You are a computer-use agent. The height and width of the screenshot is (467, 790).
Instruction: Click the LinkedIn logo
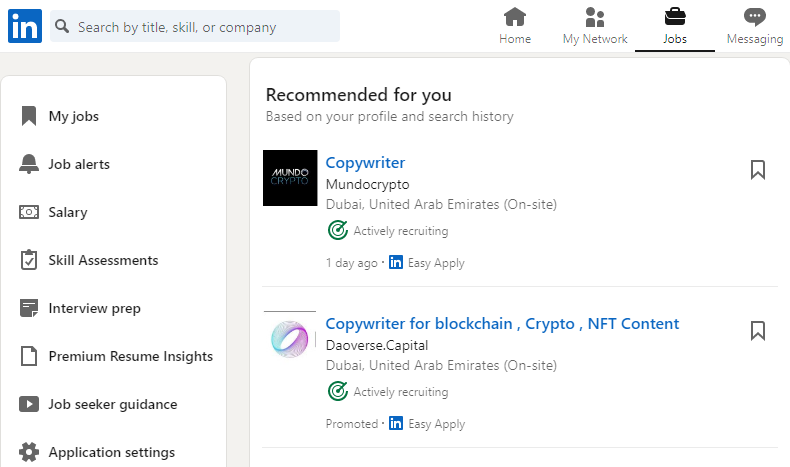pos(25,26)
